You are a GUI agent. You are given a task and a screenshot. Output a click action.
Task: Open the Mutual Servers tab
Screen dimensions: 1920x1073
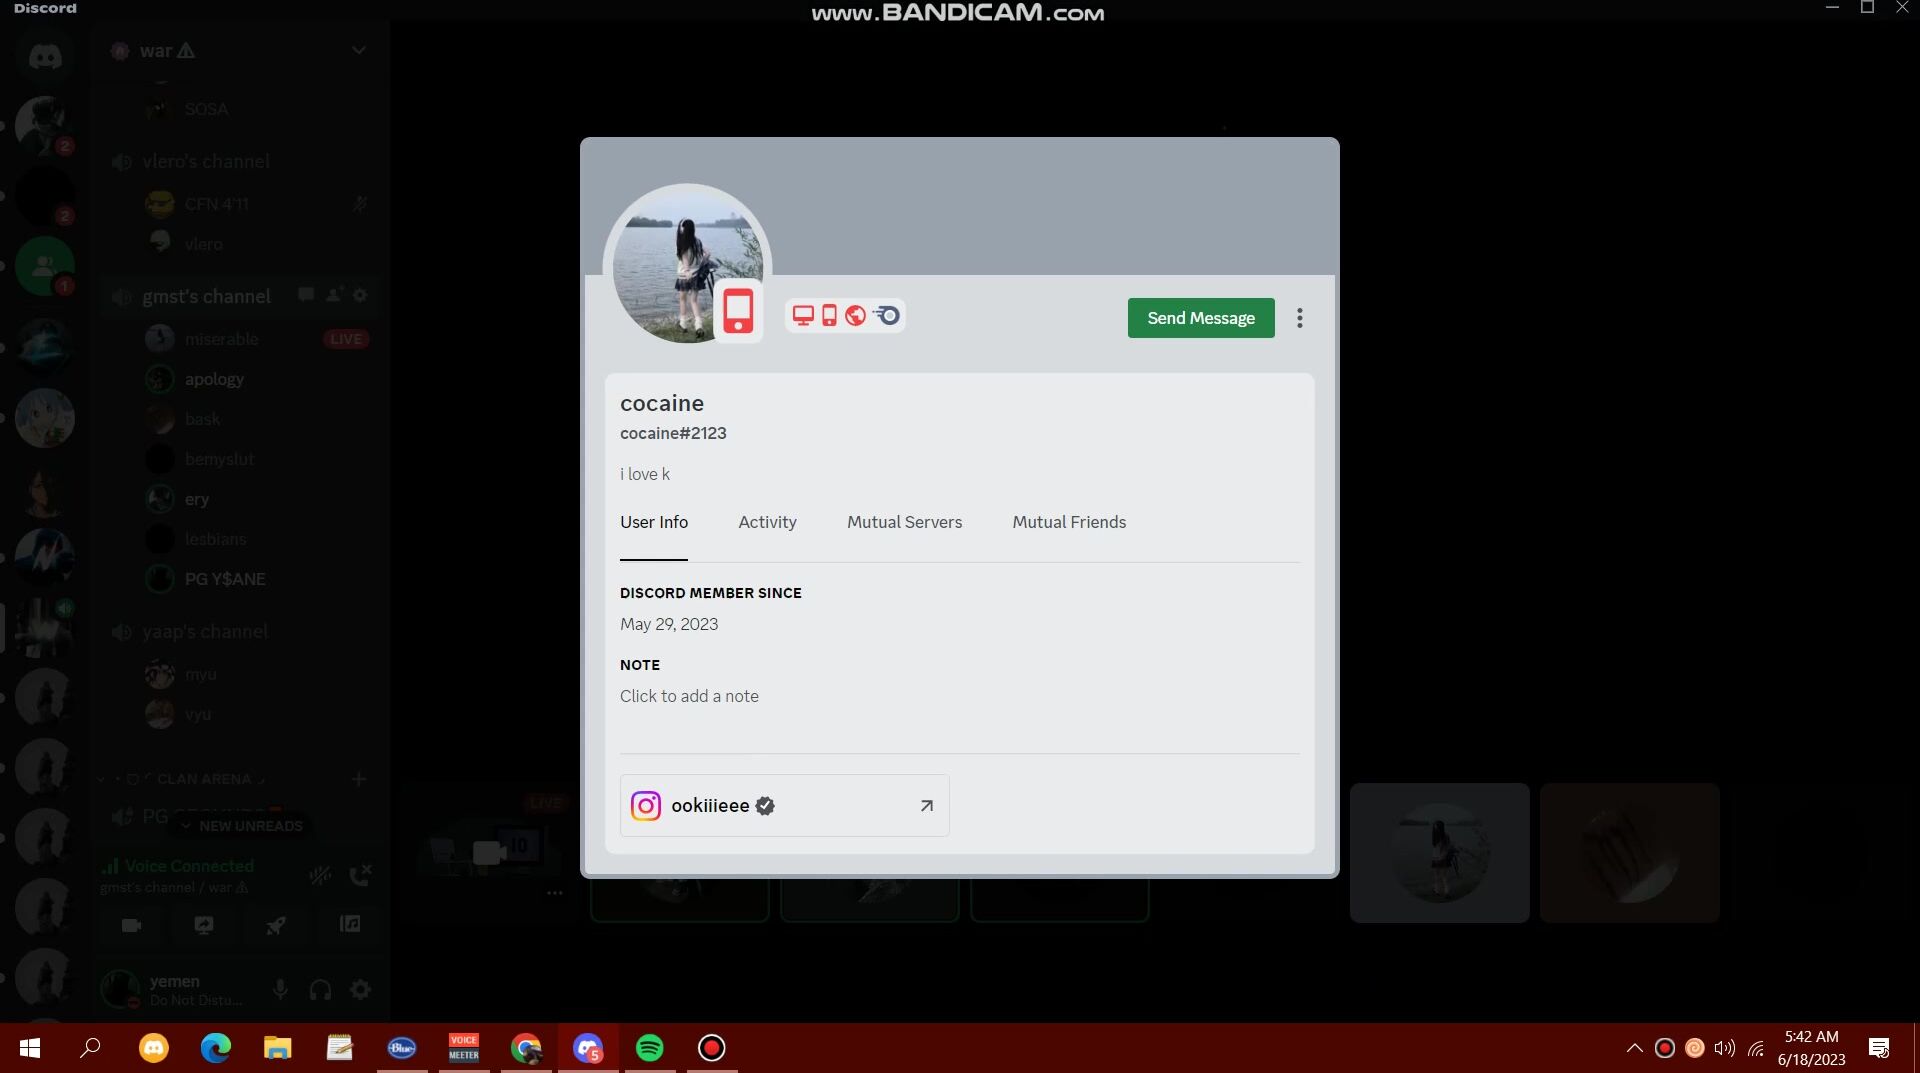click(904, 522)
